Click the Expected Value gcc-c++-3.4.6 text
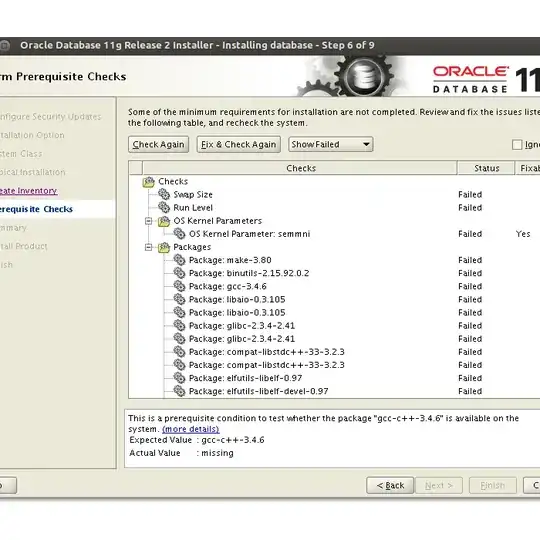Image resolution: width=540 pixels, height=540 pixels. pyautogui.click(x=233, y=440)
